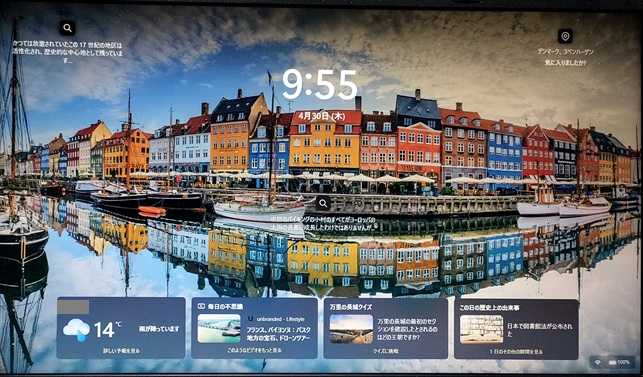Click the Wi-Fi icon in the bottom-right tray
643x377 pixels.
click(597, 363)
